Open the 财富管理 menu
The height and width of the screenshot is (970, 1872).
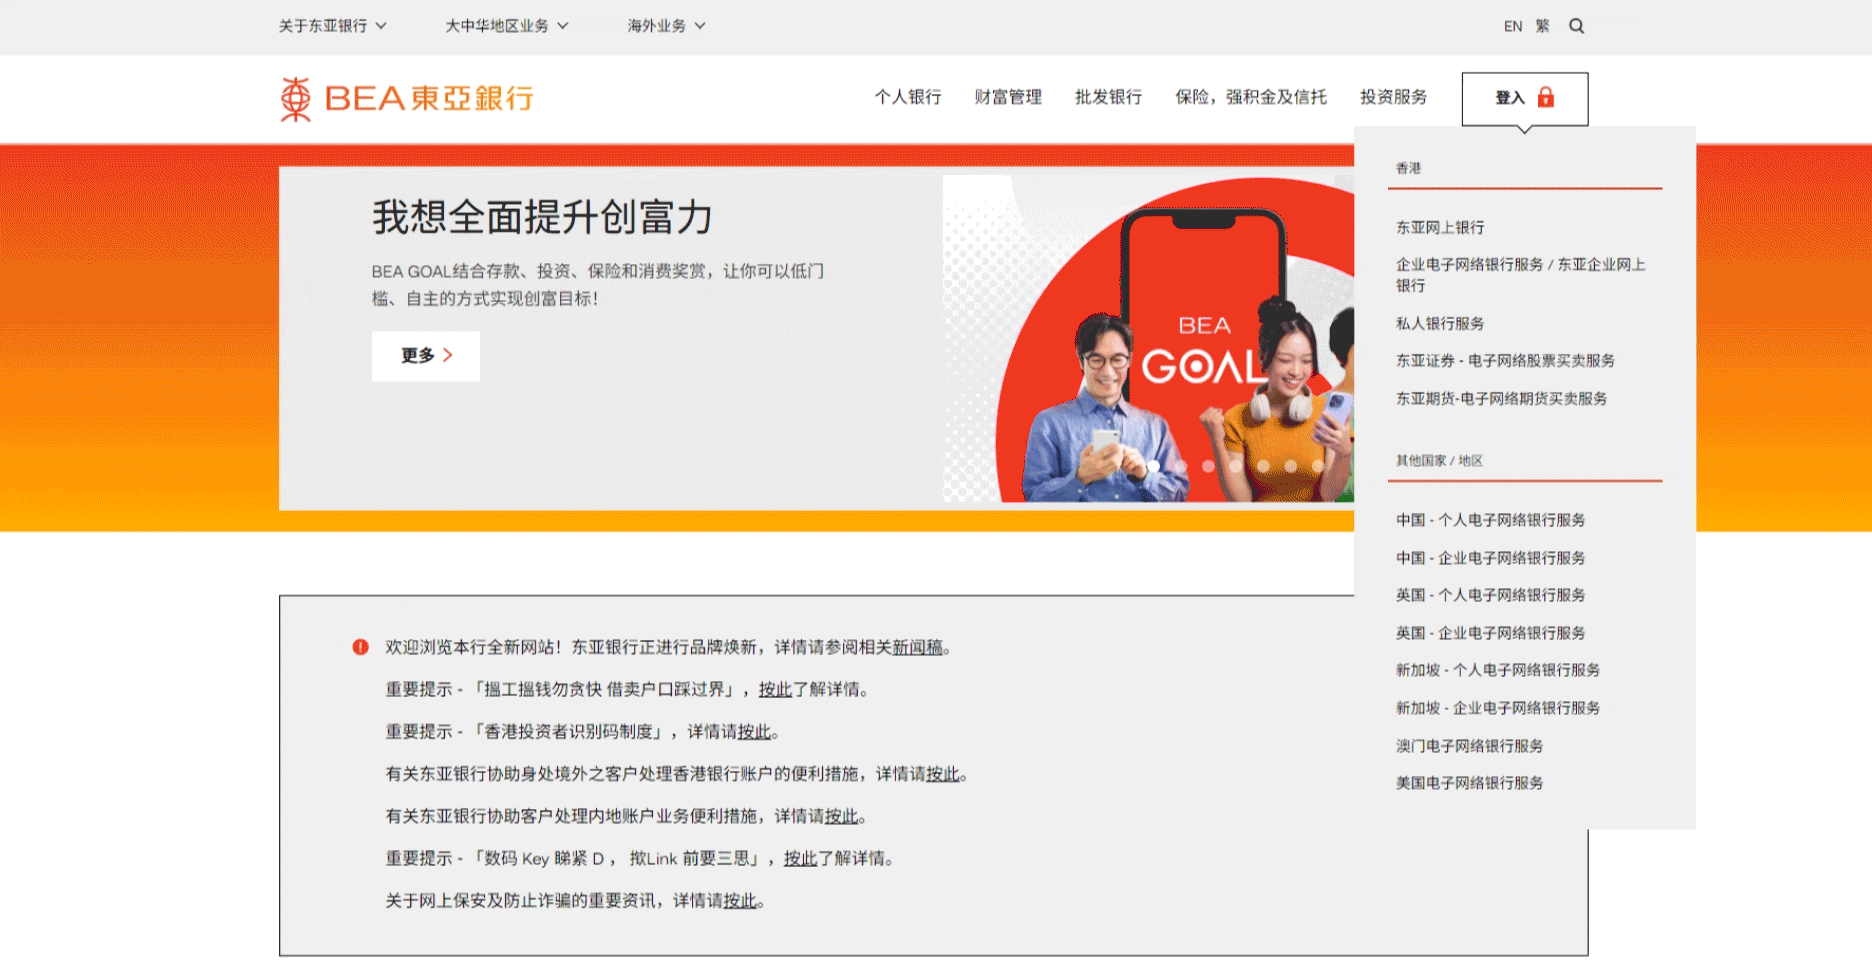[x=1008, y=97]
